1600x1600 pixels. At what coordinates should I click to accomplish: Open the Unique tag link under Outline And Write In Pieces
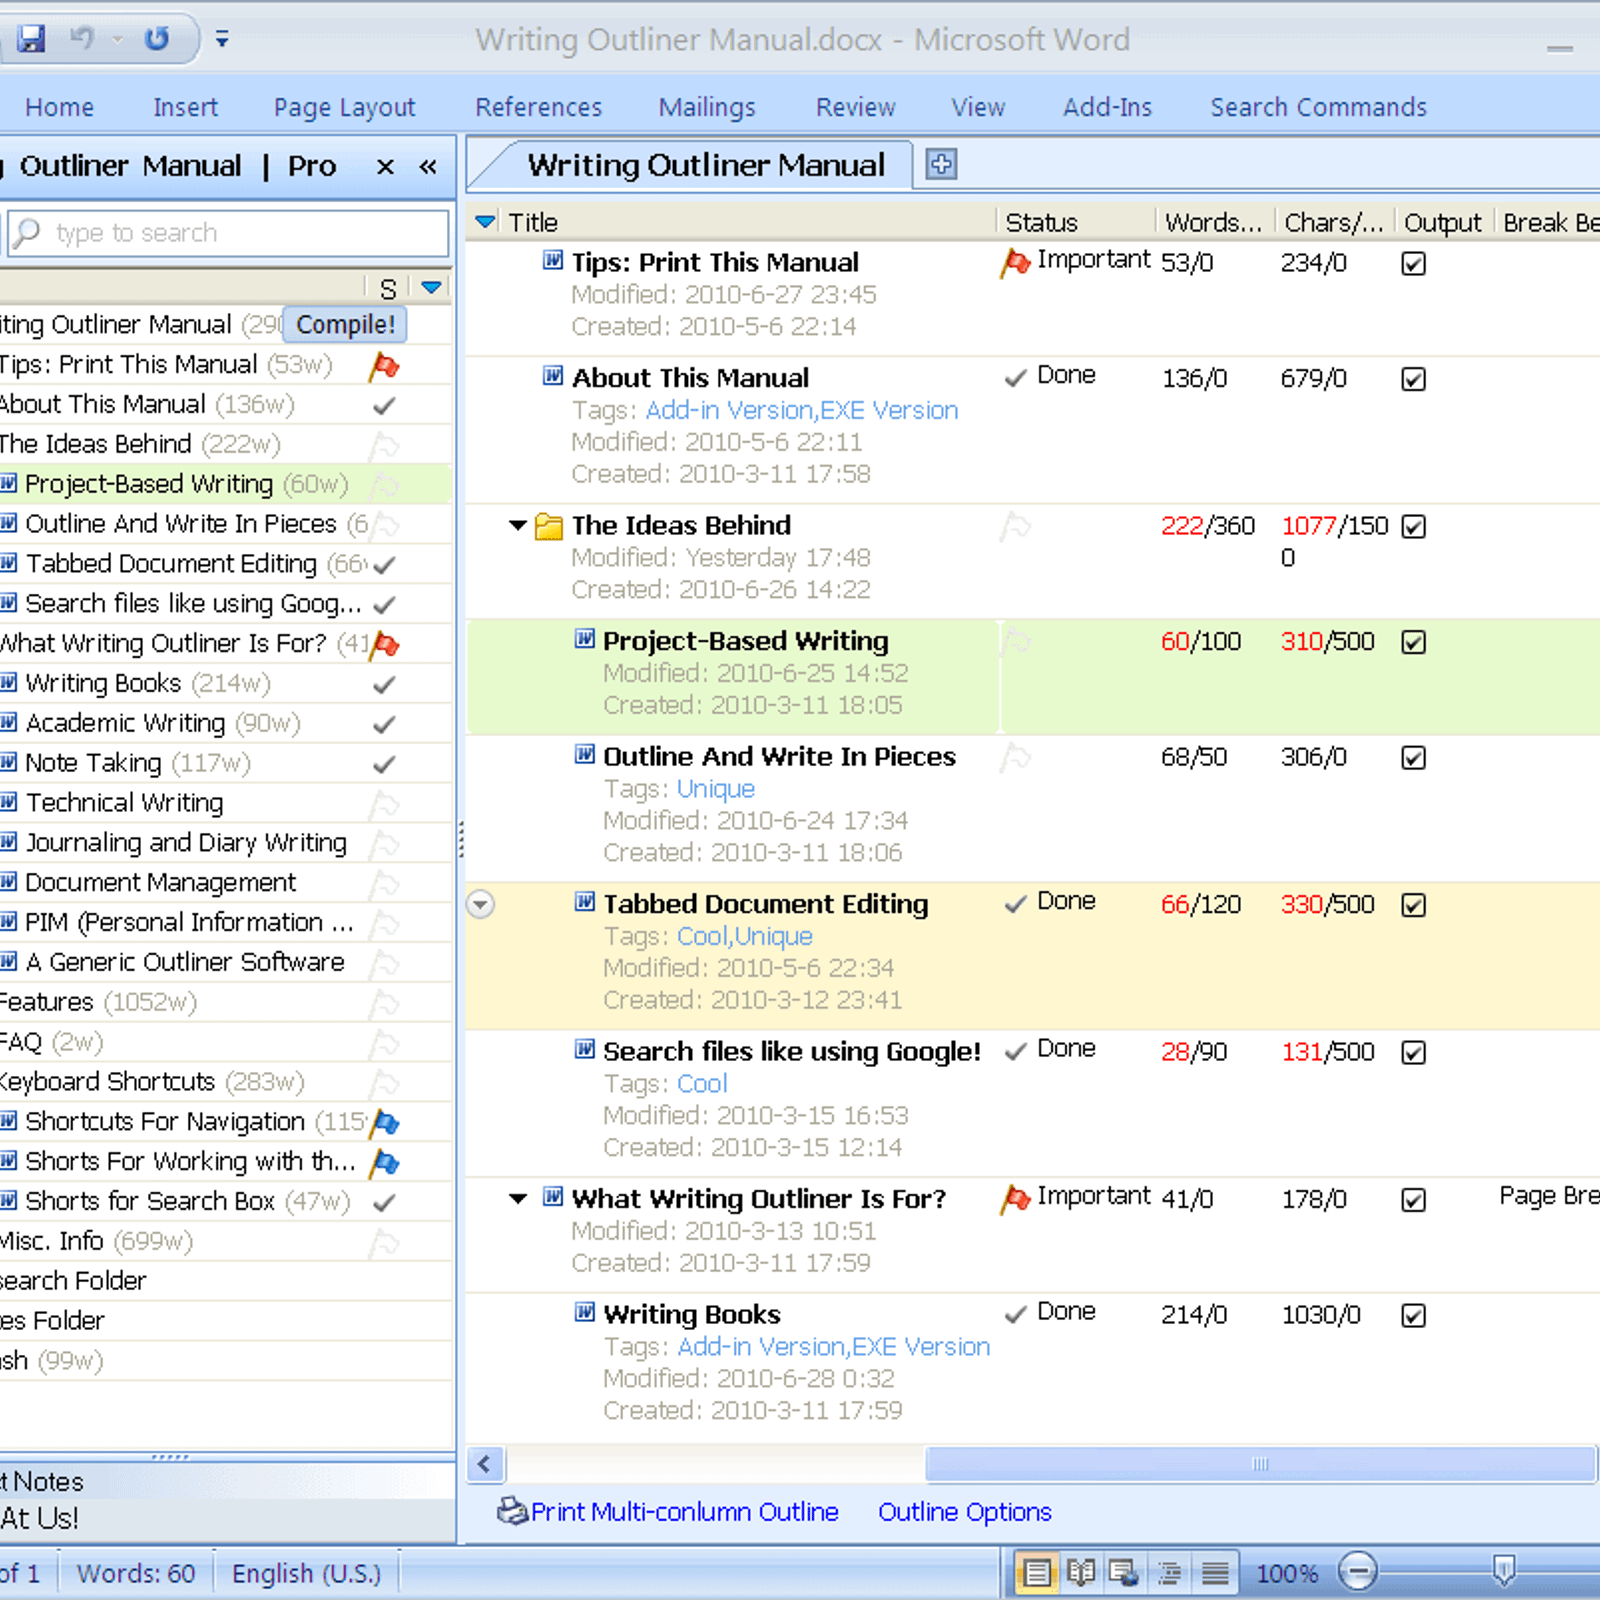point(716,789)
